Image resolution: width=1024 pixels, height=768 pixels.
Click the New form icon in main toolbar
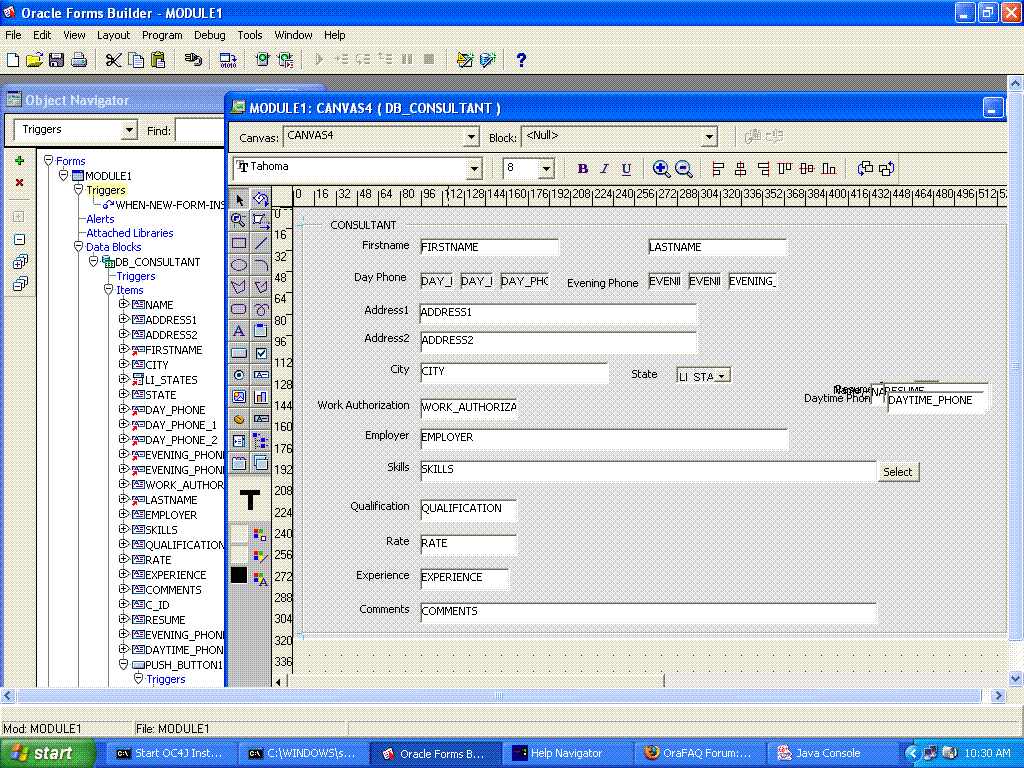pos(13,60)
